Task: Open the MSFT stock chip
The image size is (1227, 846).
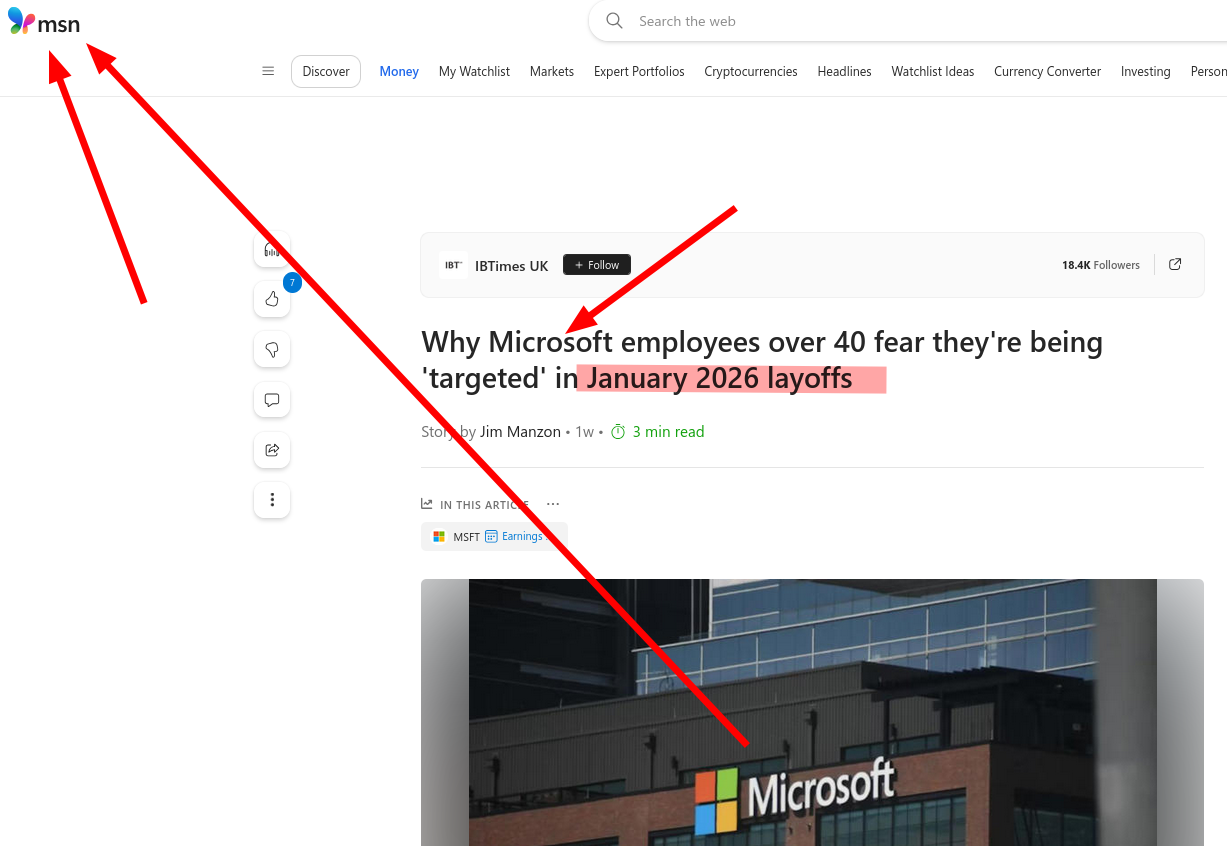Action: tap(457, 537)
